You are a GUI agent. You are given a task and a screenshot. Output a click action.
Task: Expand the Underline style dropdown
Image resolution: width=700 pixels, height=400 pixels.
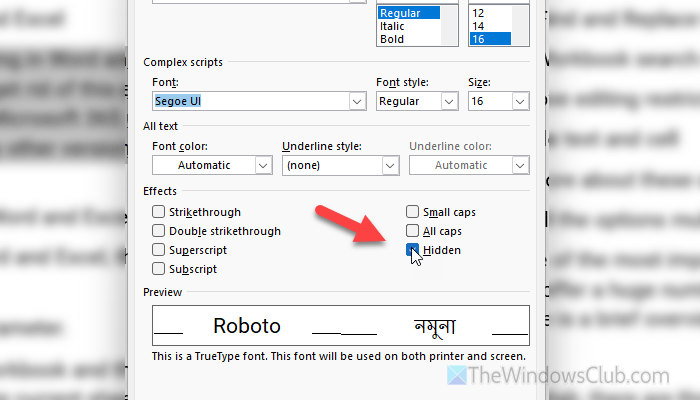(x=390, y=165)
